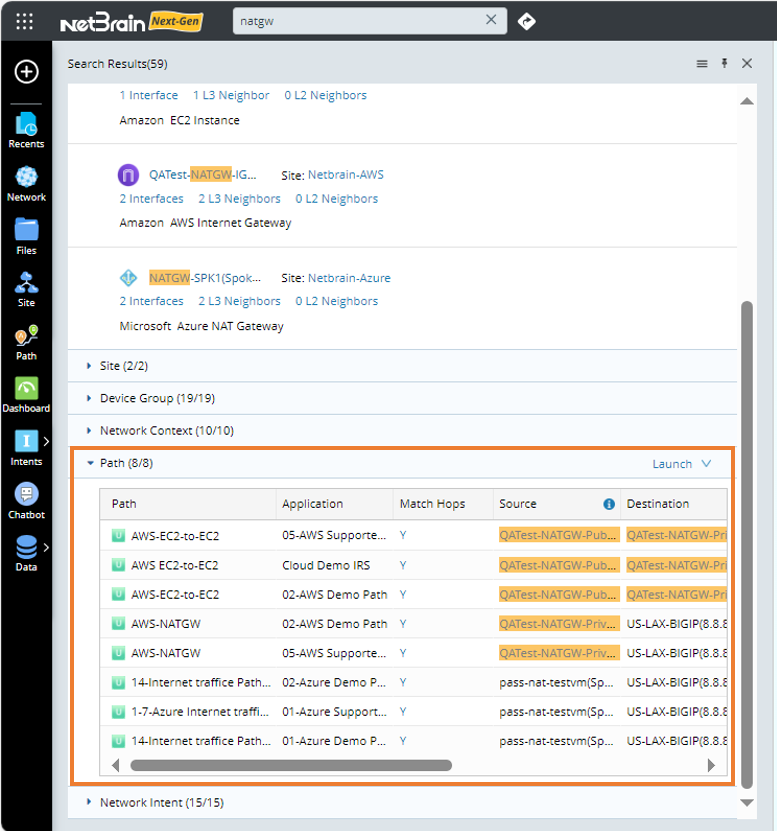Click the plus add-new icon
The height and width of the screenshot is (831, 777).
26,72
